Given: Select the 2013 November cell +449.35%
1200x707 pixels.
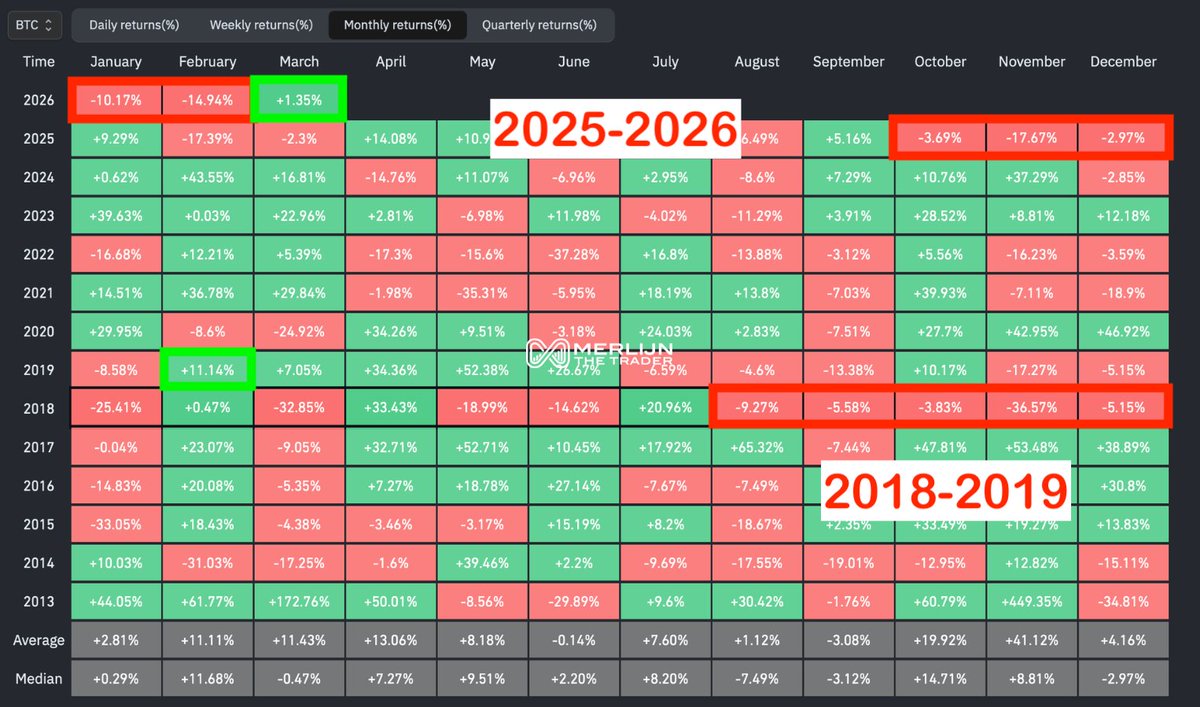Looking at the screenshot, I should (x=1032, y=602).
